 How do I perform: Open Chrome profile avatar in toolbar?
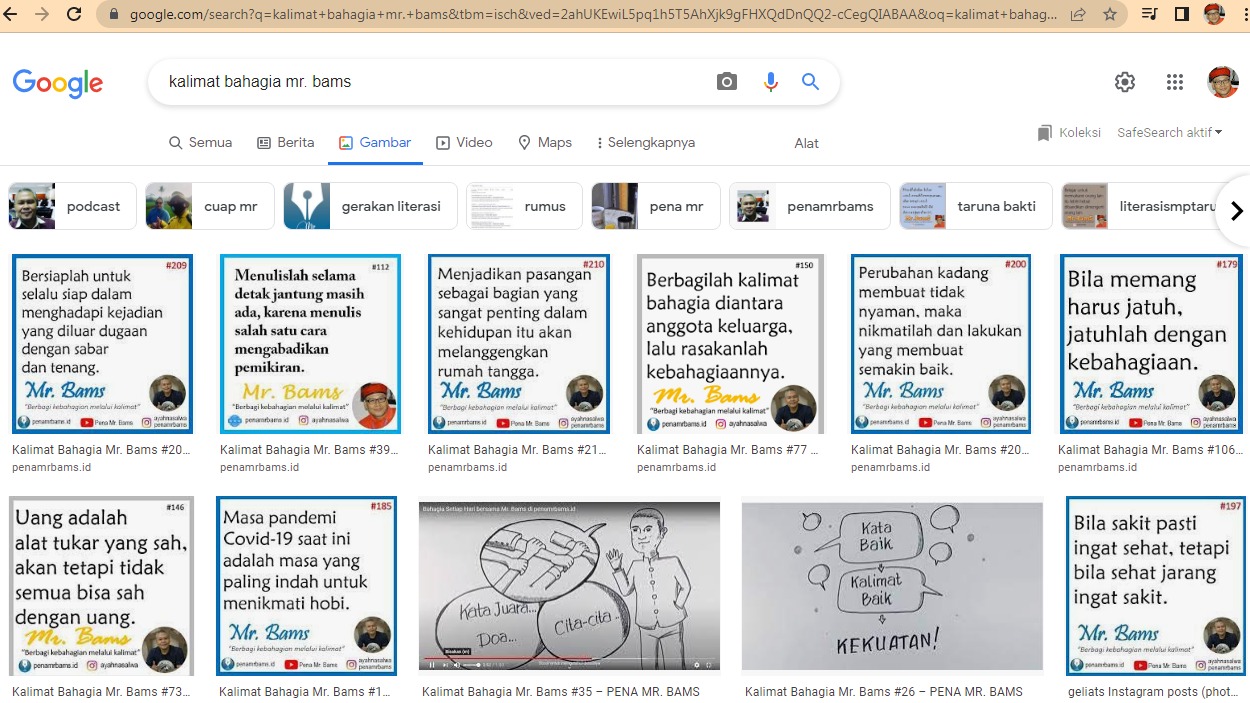pyautogui.click(x=1213, y=15)
